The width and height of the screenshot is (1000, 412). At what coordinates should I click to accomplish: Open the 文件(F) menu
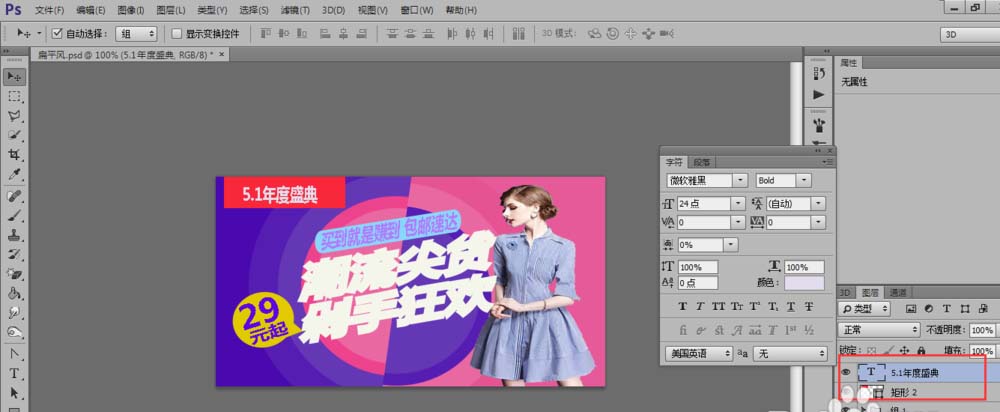(49, 10)
